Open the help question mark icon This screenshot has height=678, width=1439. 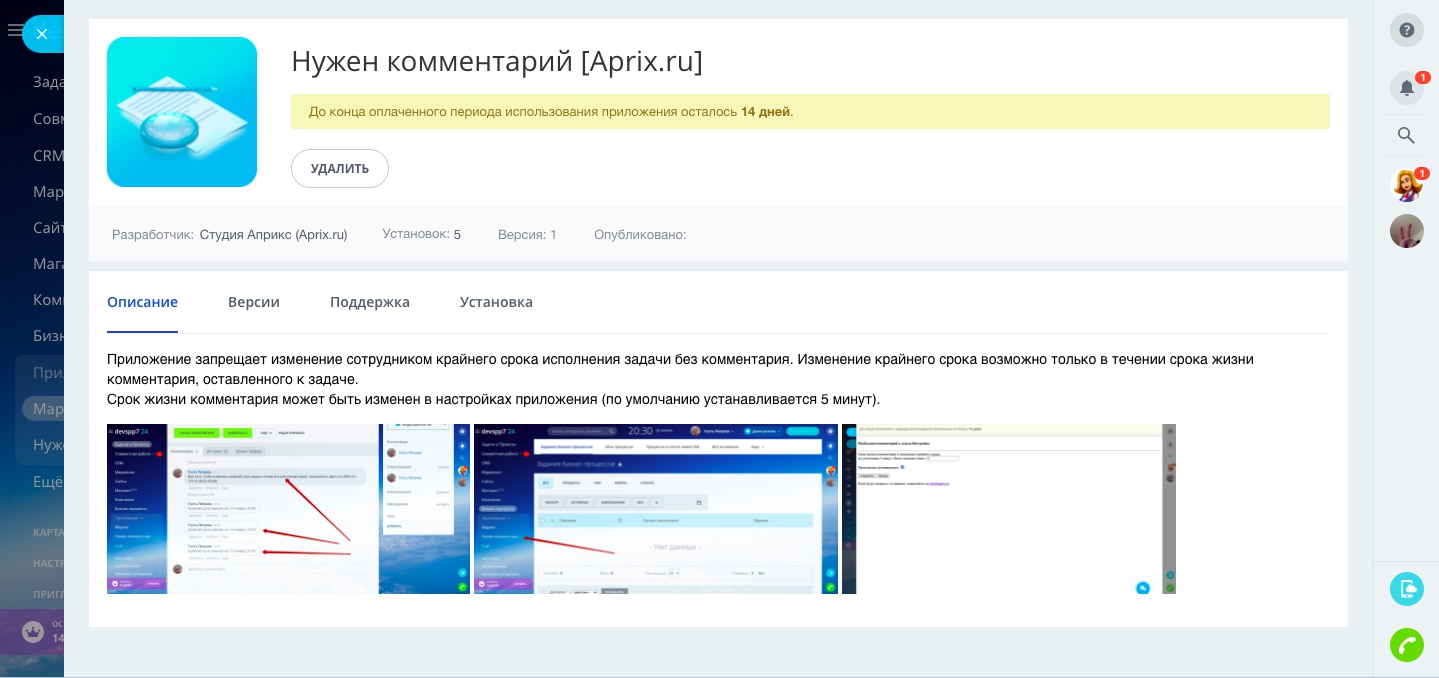[x=1406, y=30]
